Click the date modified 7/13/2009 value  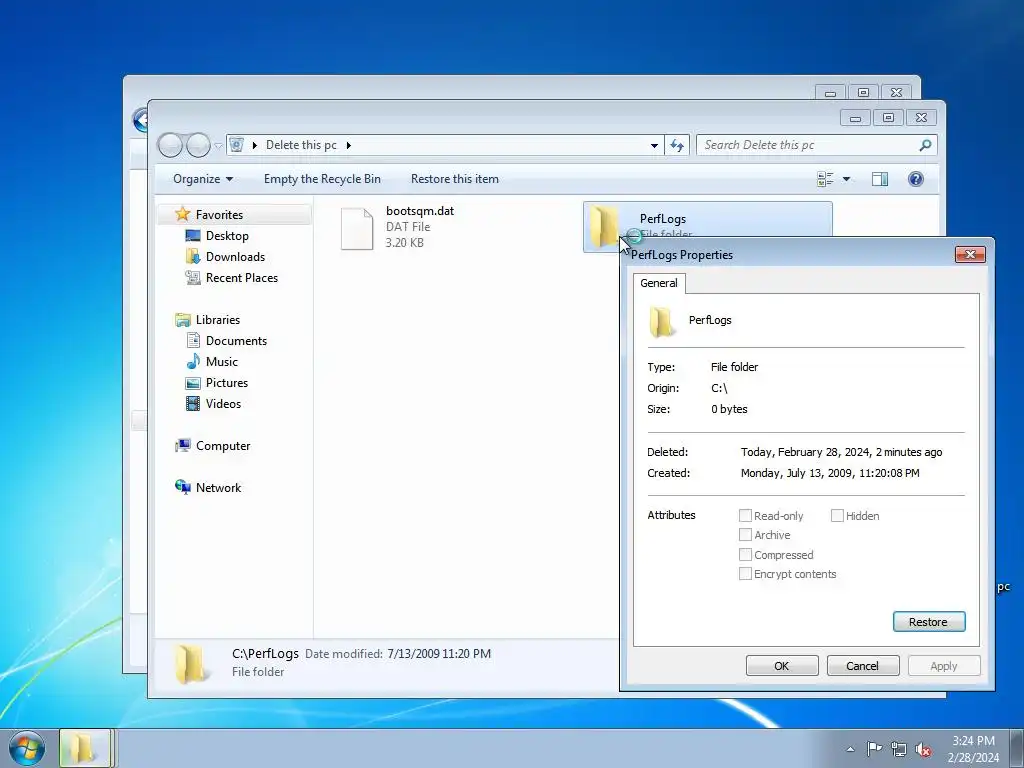click(439, 654)
